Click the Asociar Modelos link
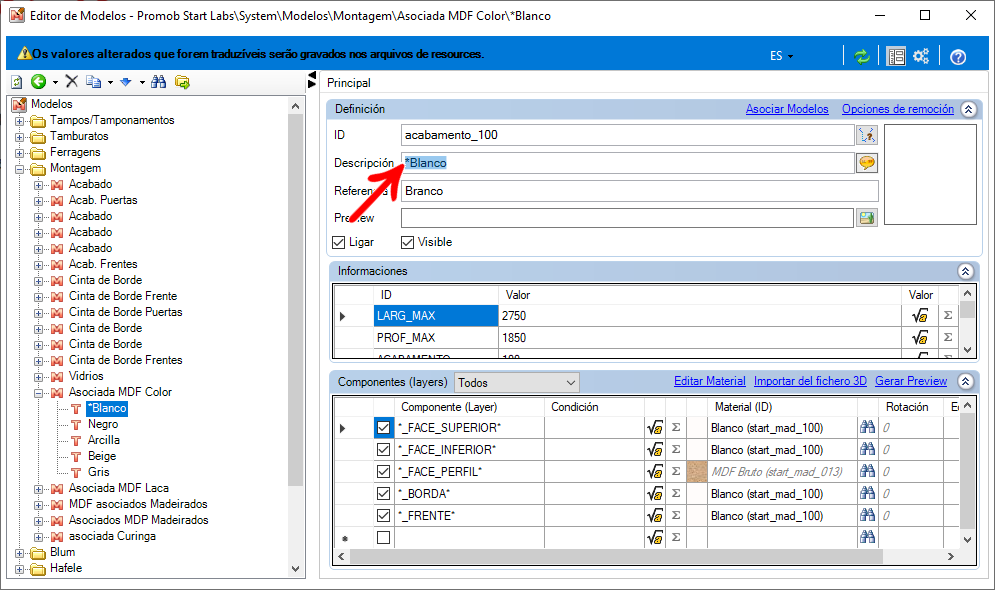 coord(787,109)
